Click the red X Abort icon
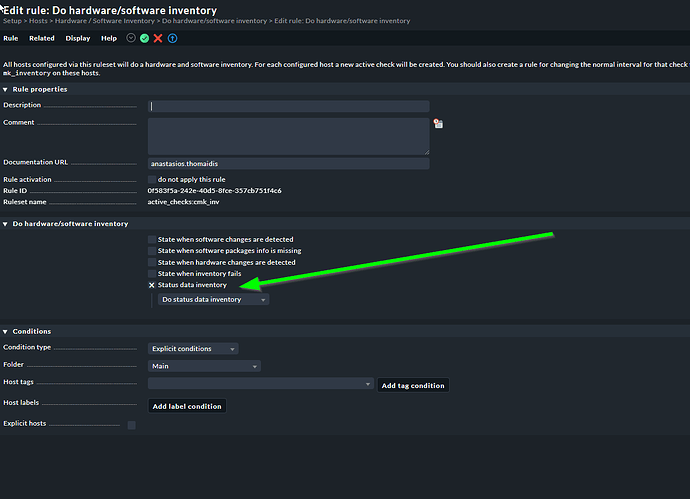Viewport: 690px width, 499px height. [x=158, y=38]
